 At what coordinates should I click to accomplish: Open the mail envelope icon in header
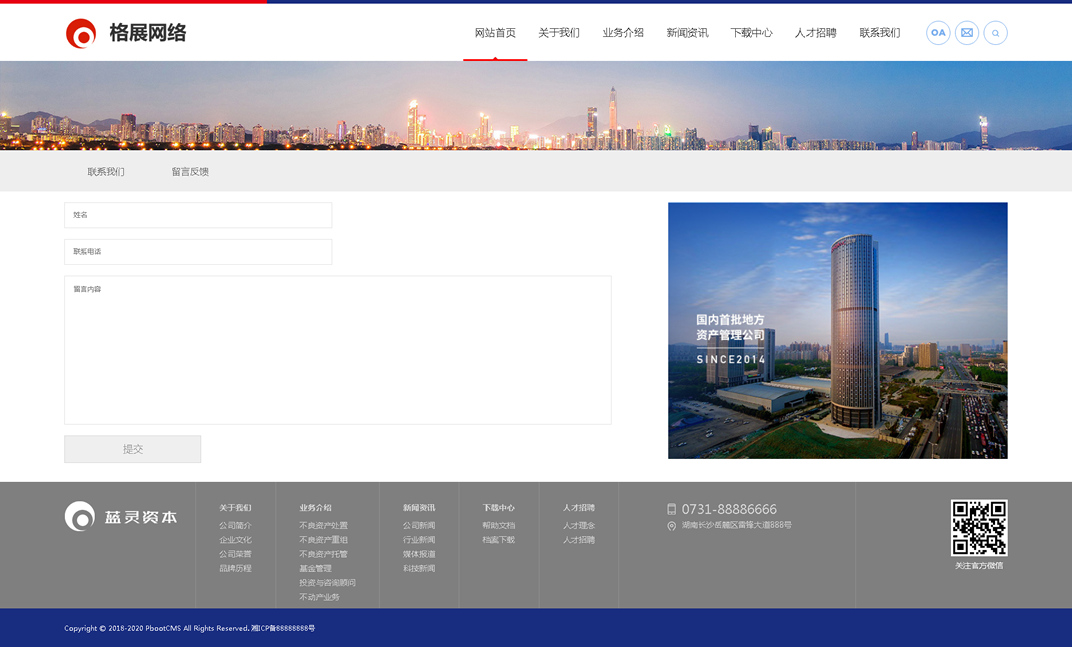[x=967, y=33]
